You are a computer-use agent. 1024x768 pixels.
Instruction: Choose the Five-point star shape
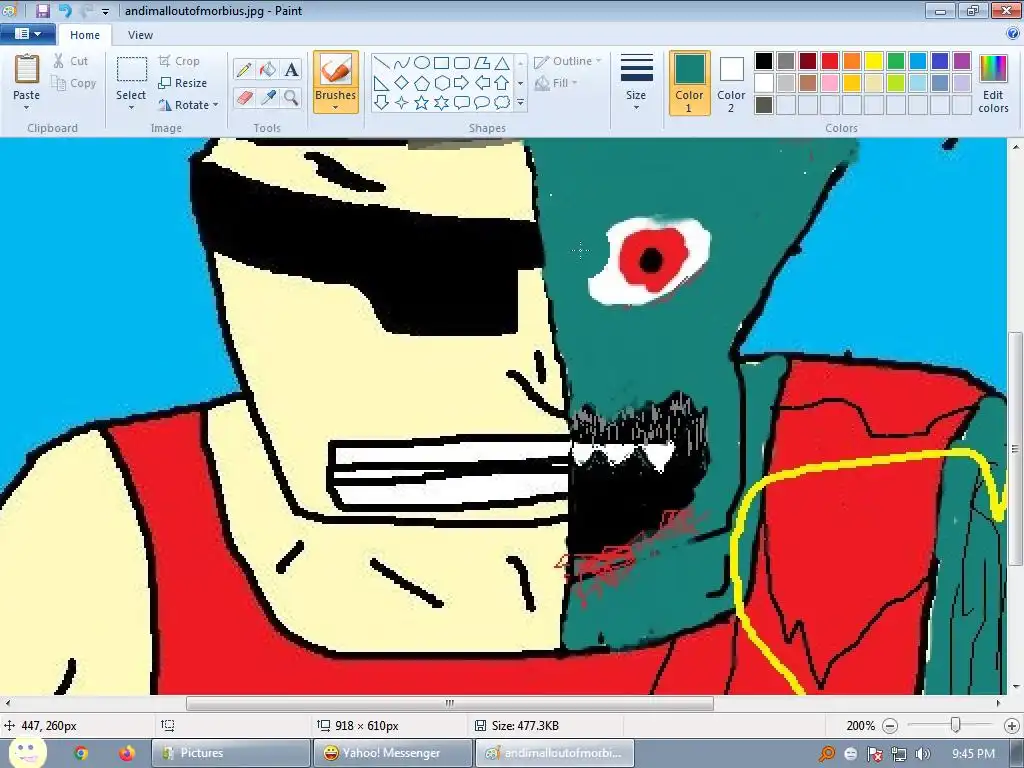422,103
